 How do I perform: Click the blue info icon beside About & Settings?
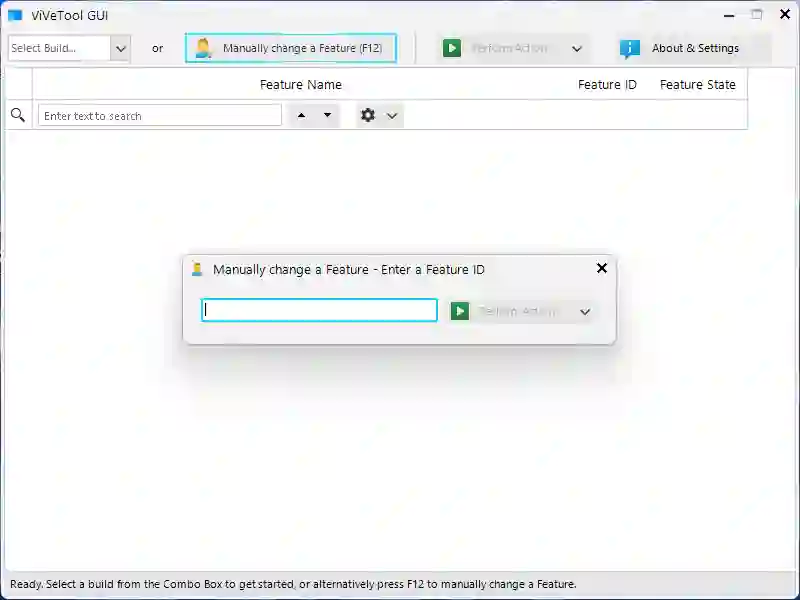(630, 49)
